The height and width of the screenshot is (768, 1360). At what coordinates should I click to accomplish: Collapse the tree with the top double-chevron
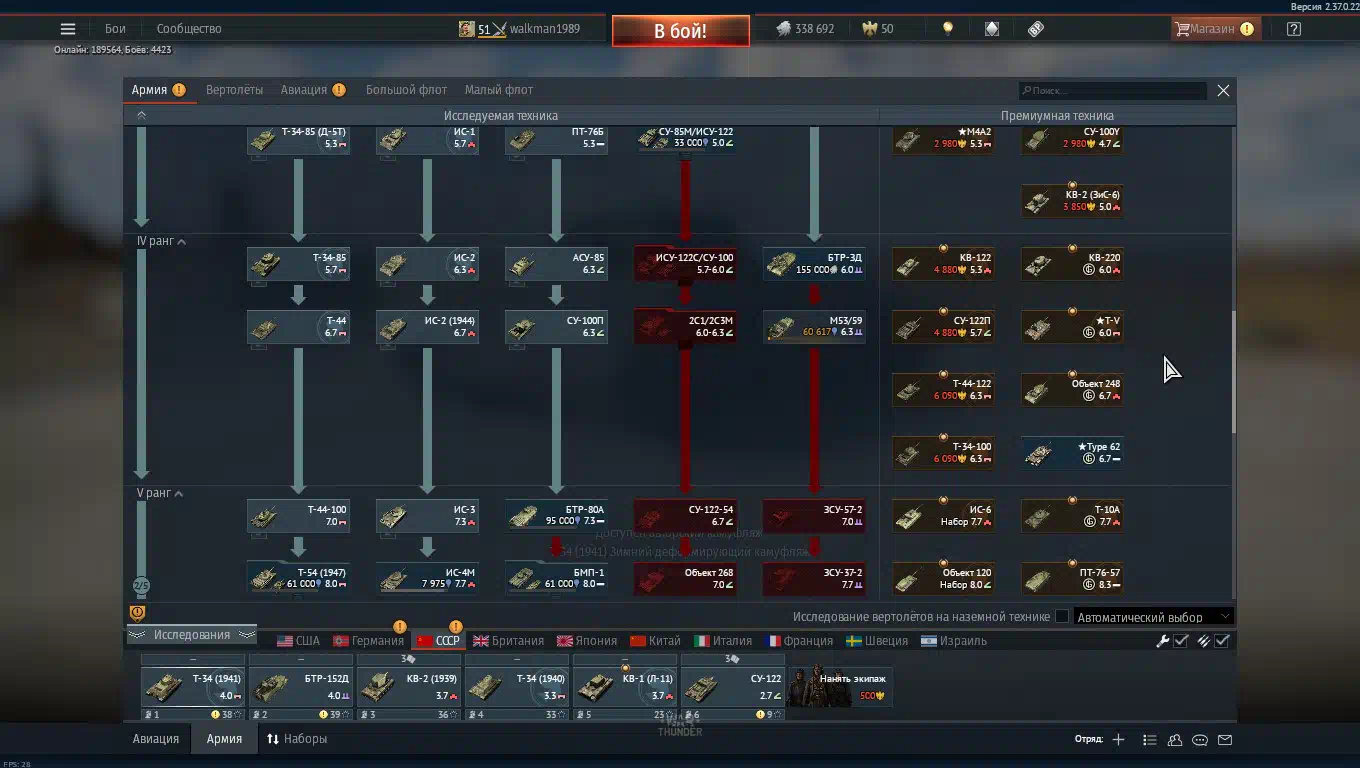pos(141,115)
